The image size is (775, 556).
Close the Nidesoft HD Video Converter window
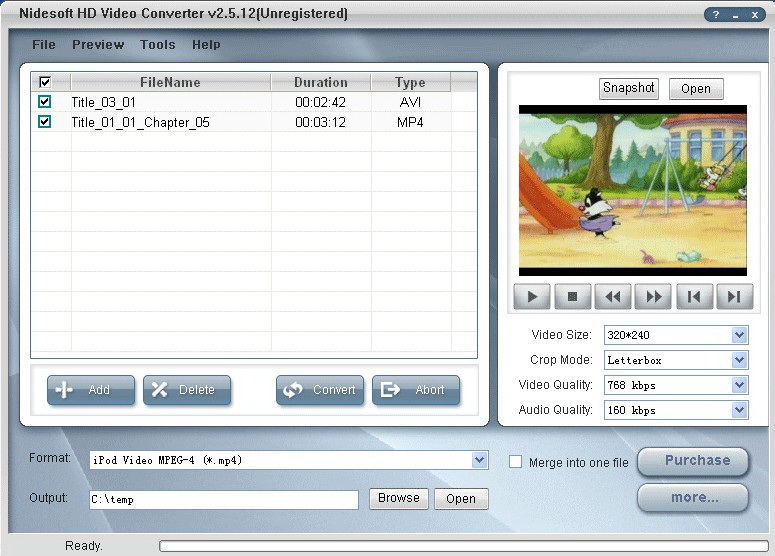coord(755,15)
